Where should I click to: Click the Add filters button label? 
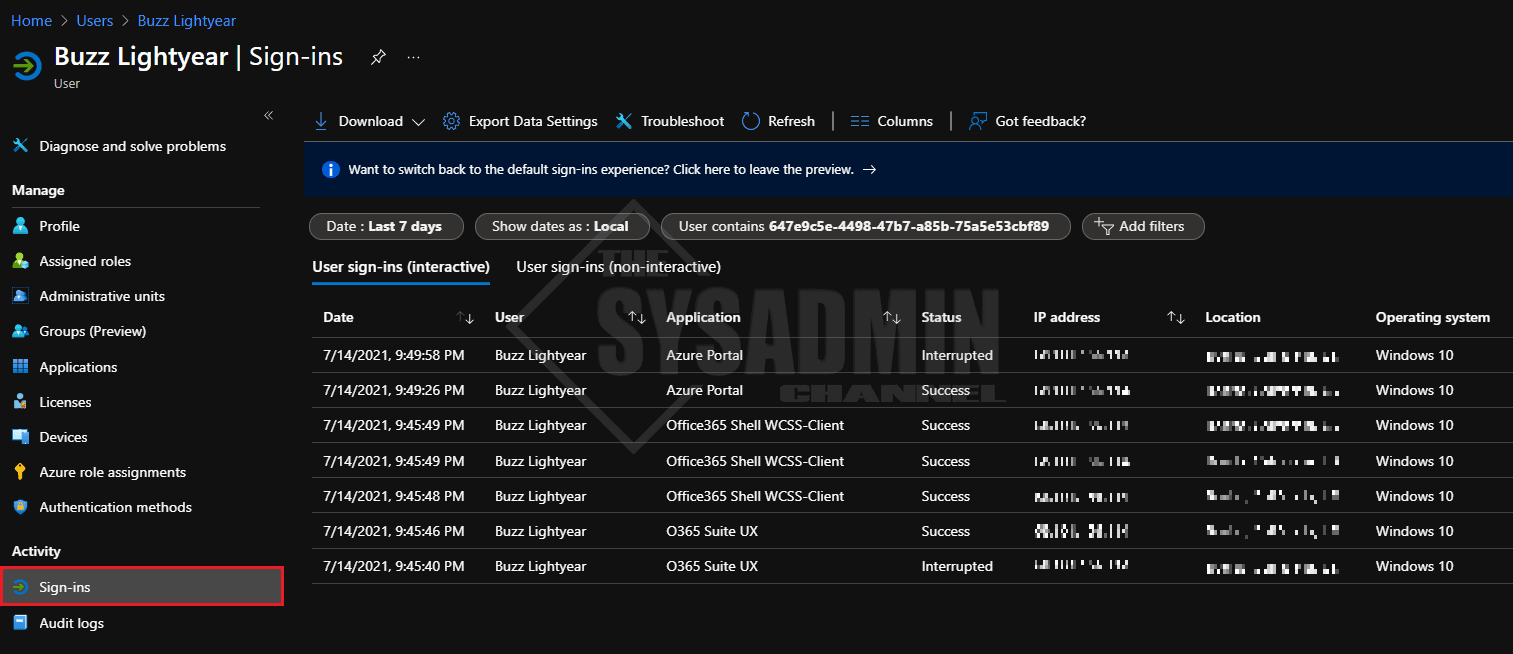(x=1152, y=226)
